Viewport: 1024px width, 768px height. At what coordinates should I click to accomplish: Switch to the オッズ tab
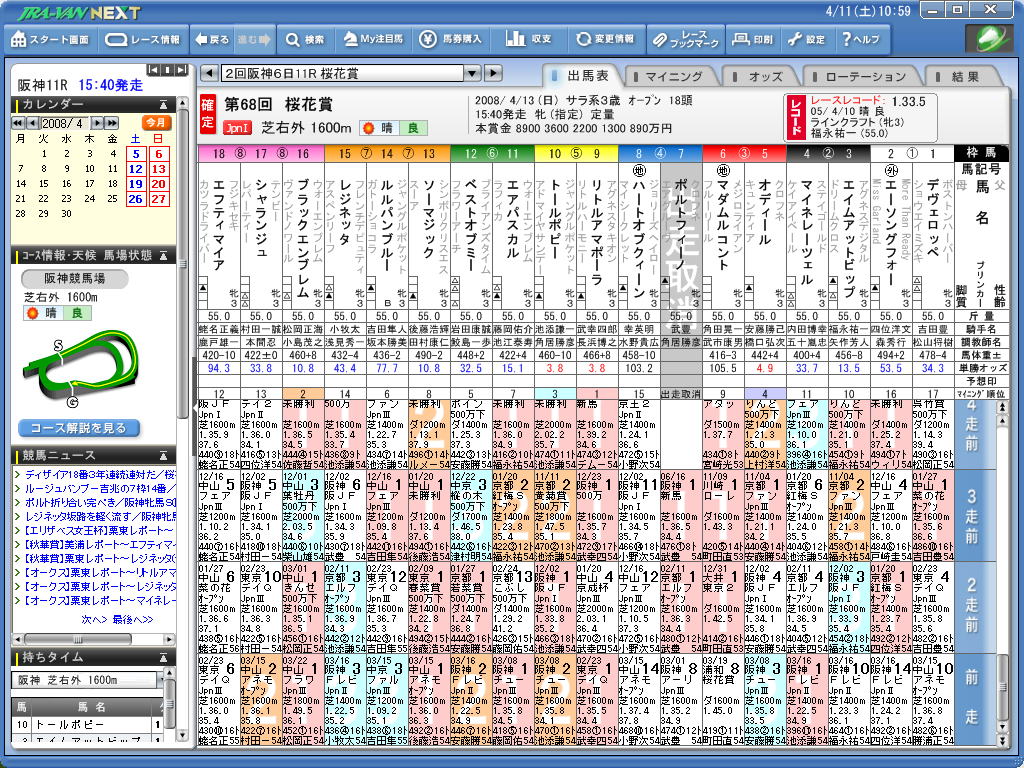click(x=765, y=77)
